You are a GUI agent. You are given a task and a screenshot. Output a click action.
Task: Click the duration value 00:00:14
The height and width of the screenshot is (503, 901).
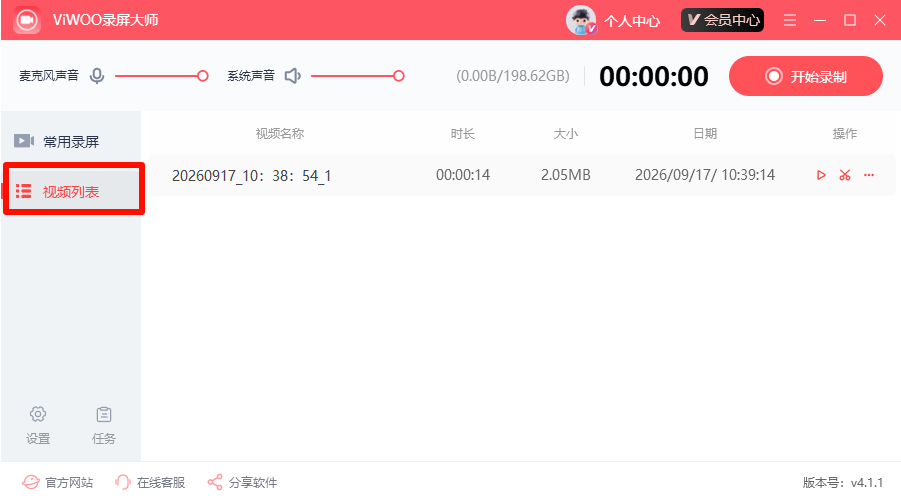coord(463,175)
